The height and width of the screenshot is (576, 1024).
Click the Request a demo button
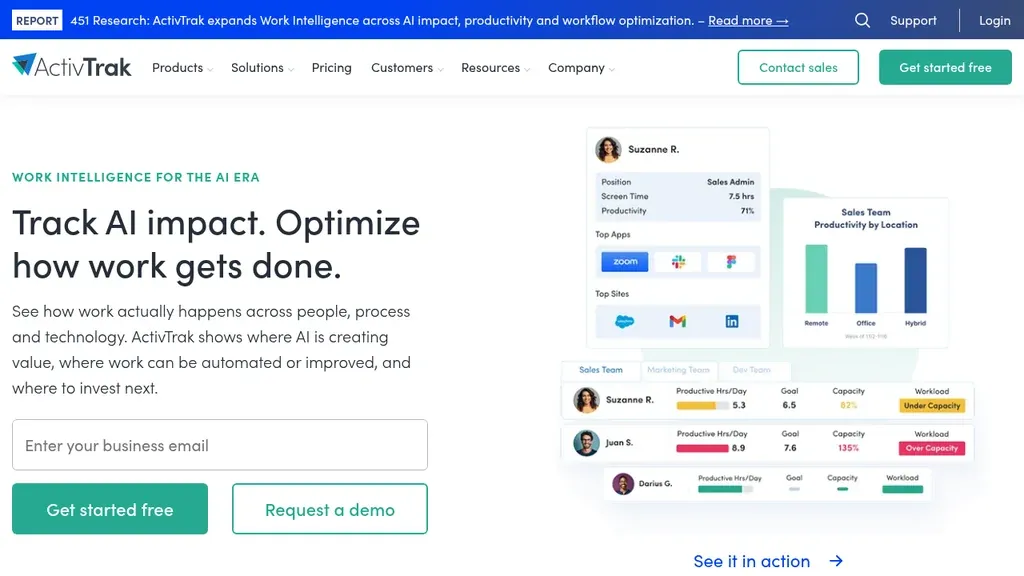pos(330,509)
